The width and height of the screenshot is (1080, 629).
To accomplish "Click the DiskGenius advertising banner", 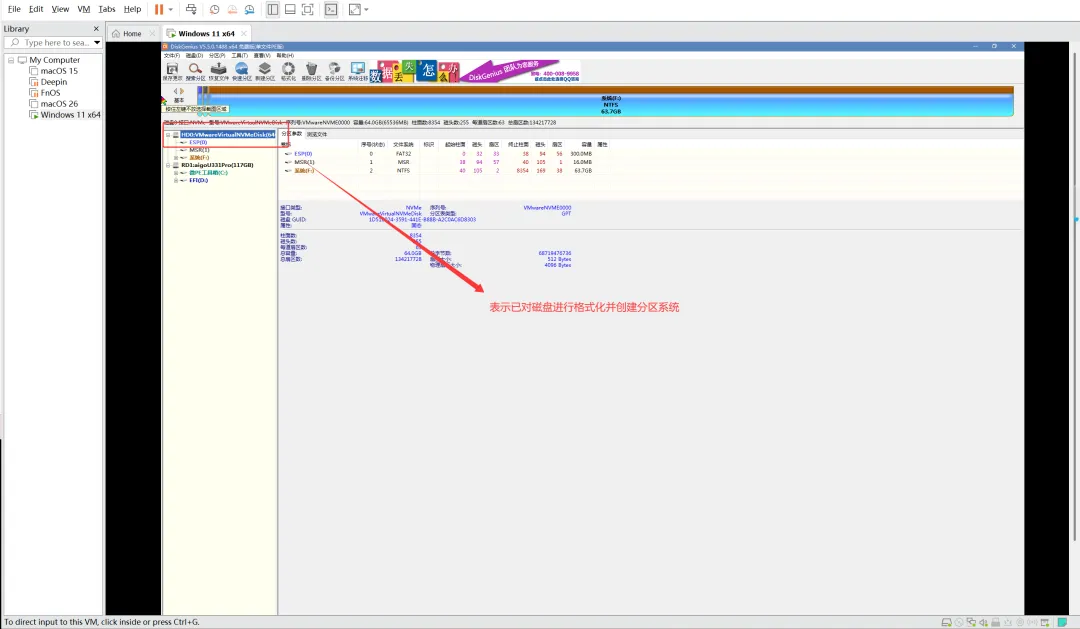I will pyautogui.click(x=475, y=71).
